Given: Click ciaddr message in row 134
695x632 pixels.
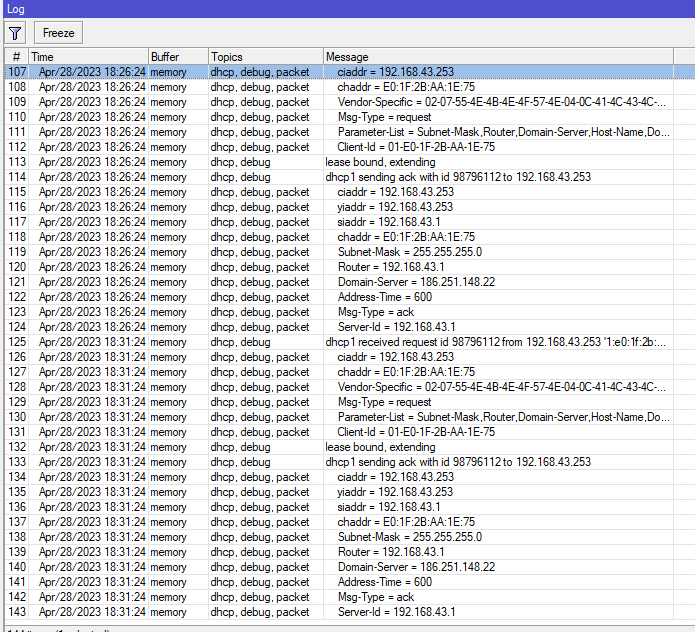Looking at the screenshot, I should pyautogui.click(x=395, y=477).
